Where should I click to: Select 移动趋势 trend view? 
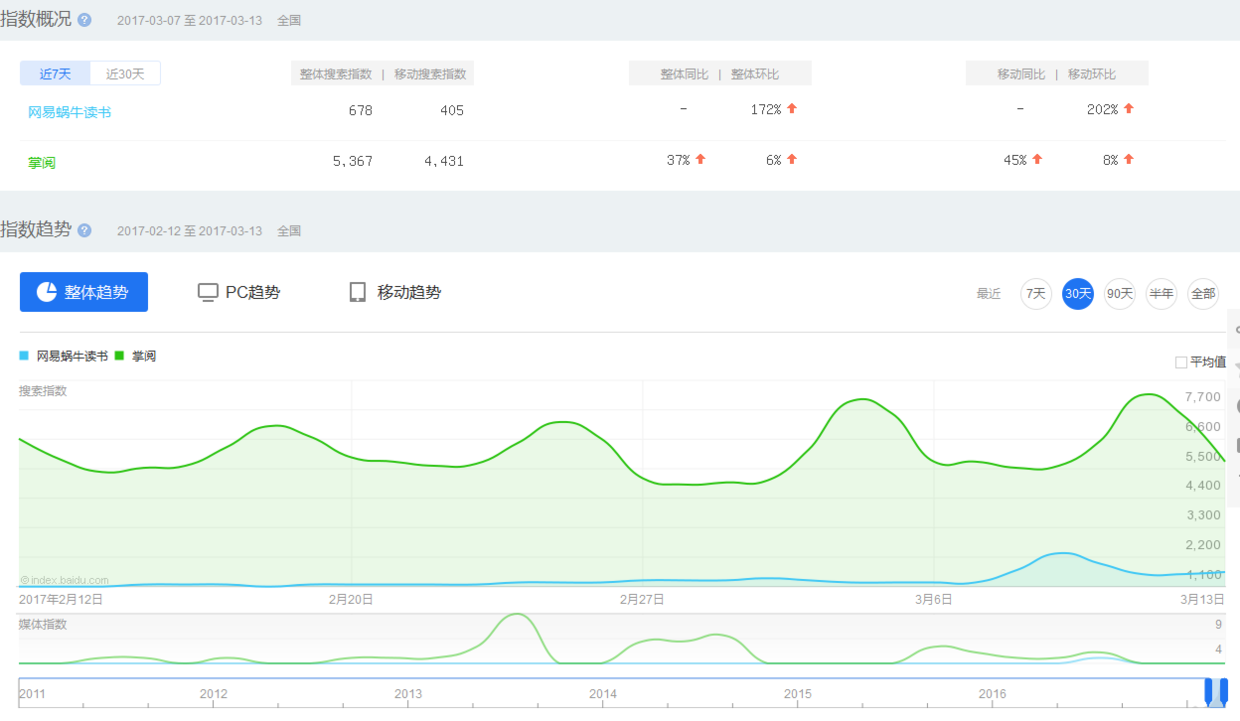[x=395, y=292]
